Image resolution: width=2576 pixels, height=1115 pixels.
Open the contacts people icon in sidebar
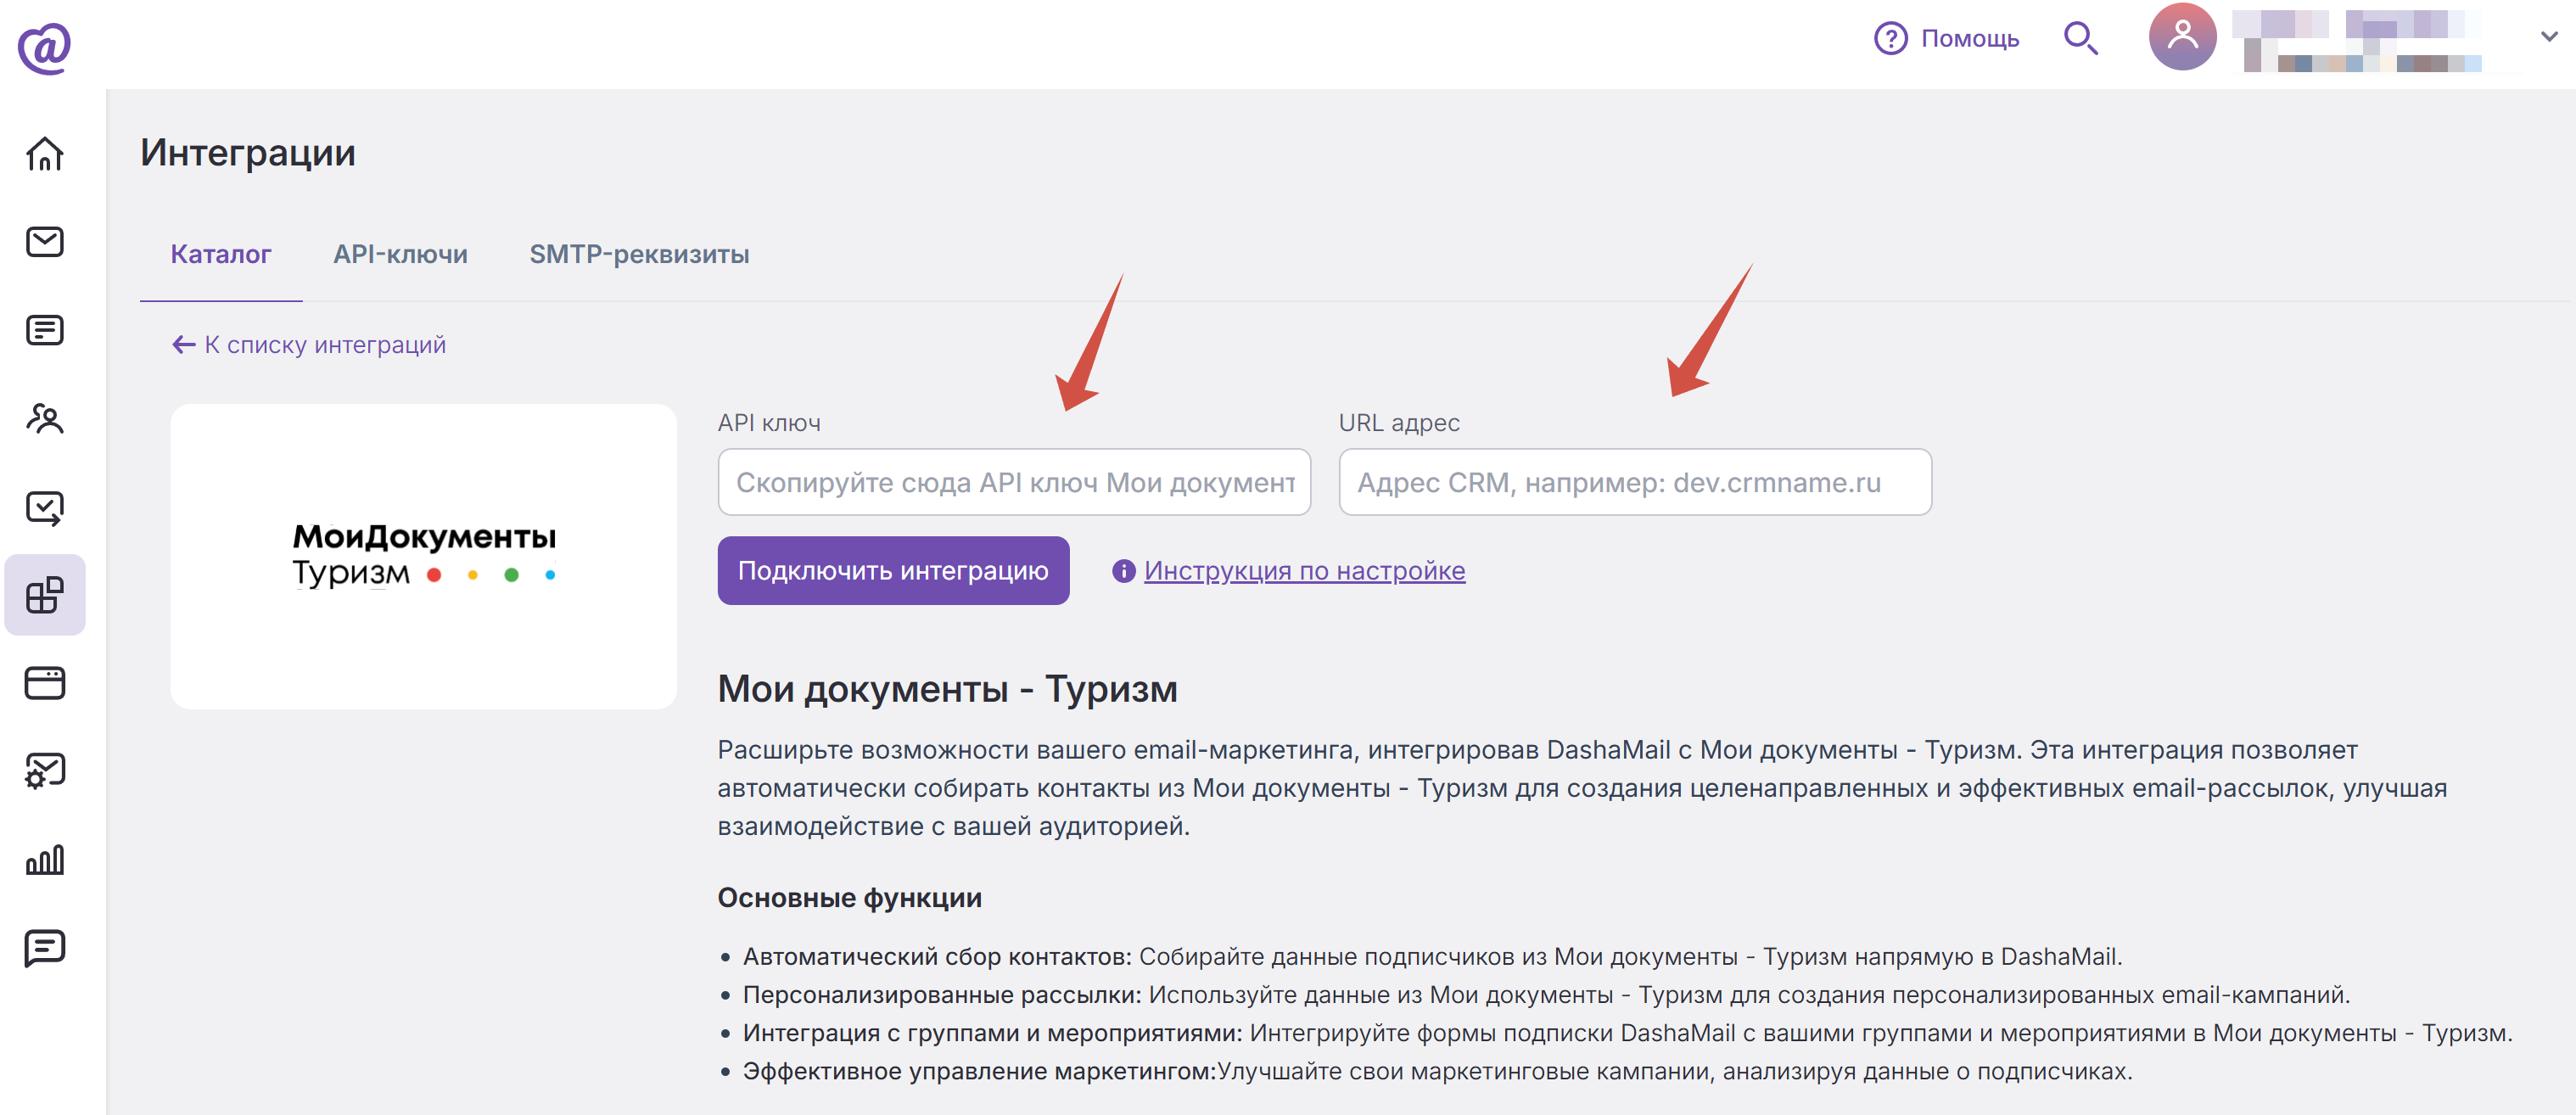pyautogui.click(x=45, y=418)
